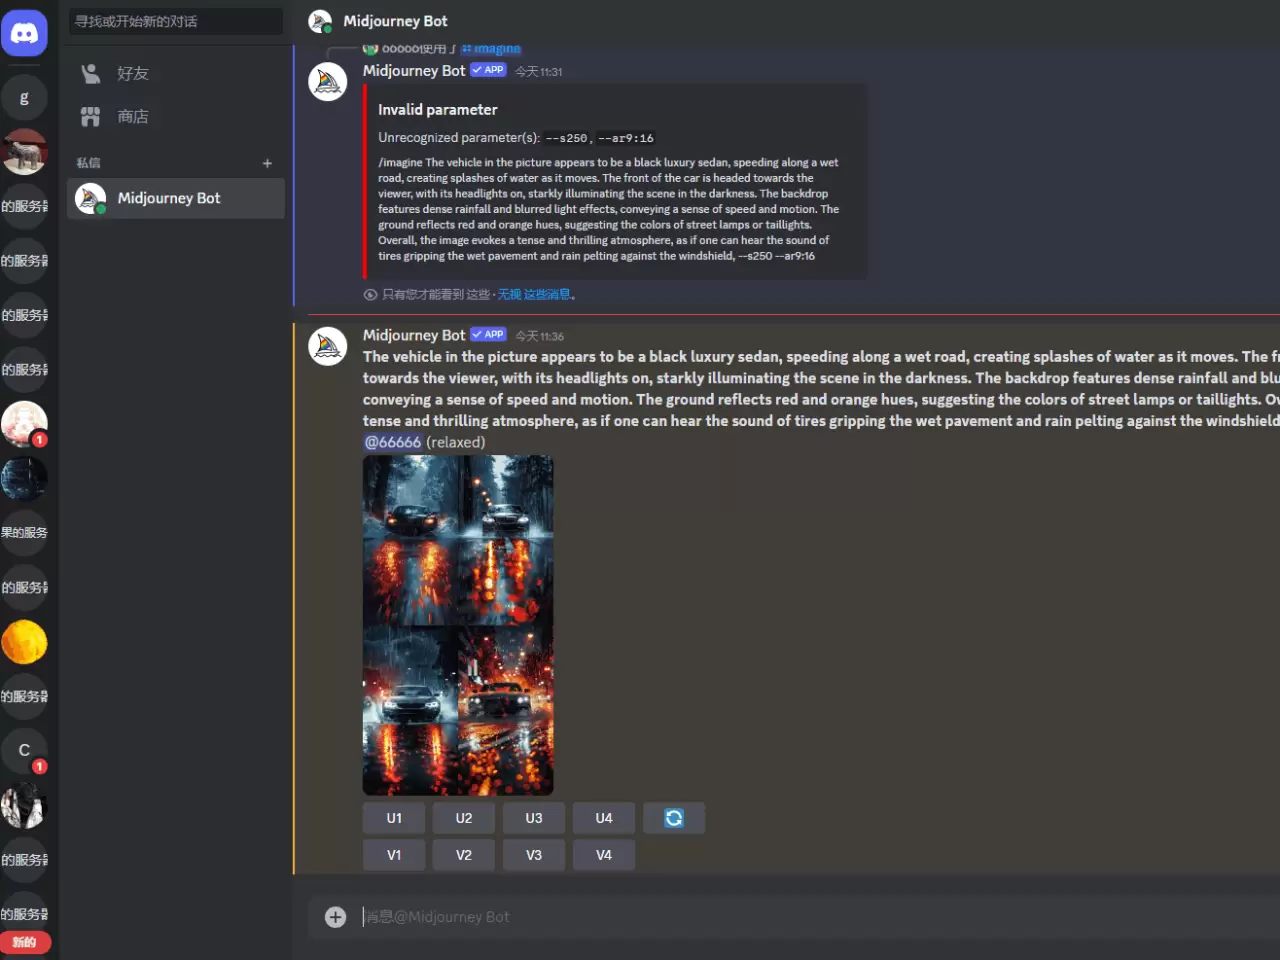
Task: Create variations of image one with V1
Action: click(394, 855)
